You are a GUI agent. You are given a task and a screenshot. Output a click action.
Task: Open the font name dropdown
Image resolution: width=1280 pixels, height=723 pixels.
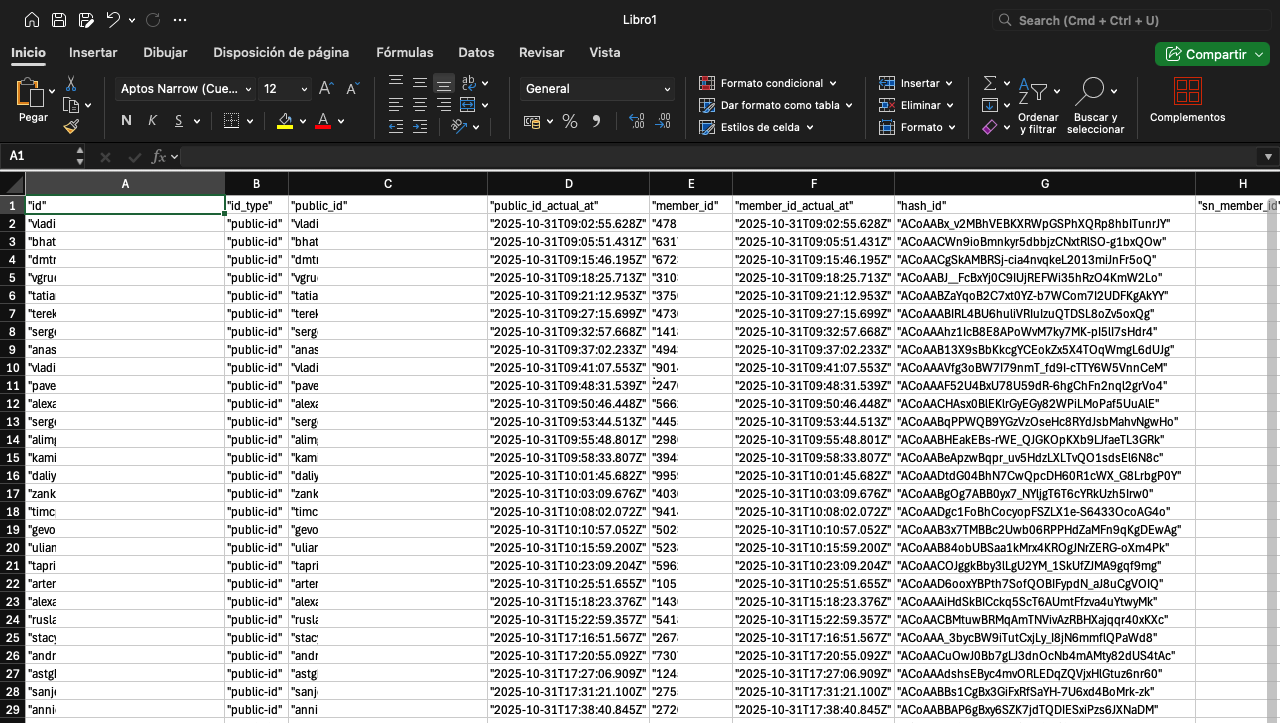click(x=186, y=89)
